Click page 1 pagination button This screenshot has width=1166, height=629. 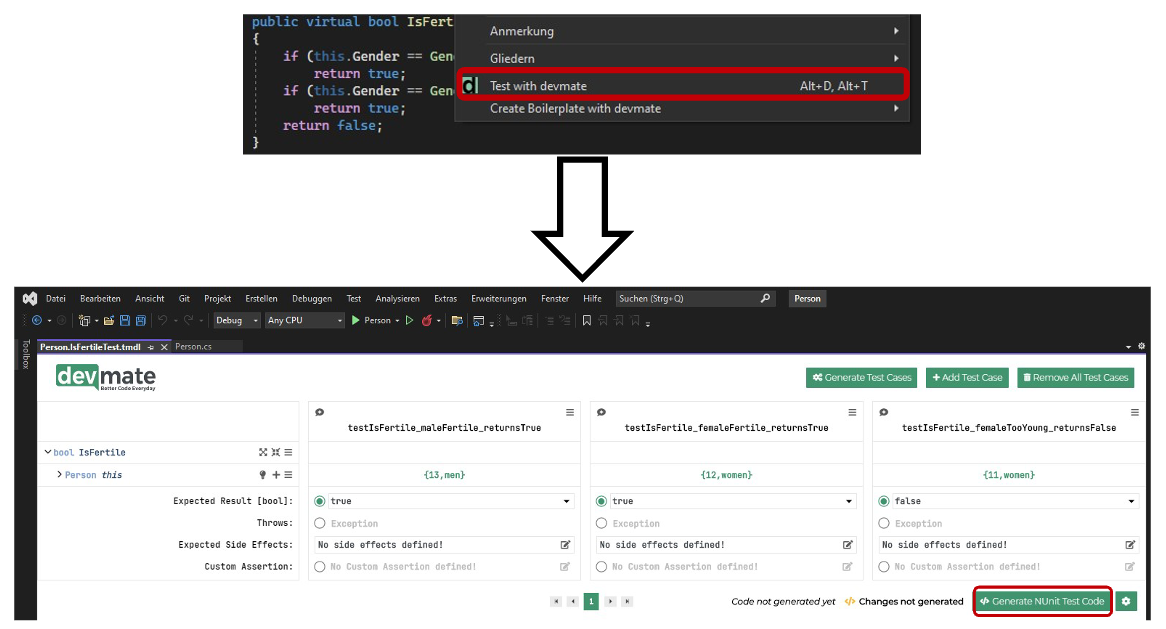coord(591,601)
